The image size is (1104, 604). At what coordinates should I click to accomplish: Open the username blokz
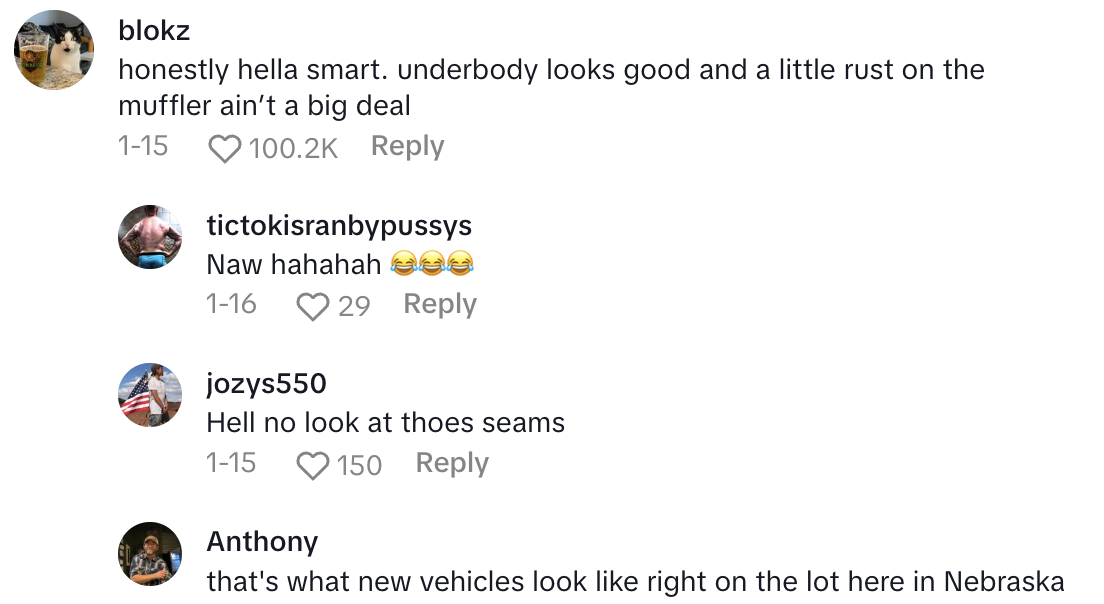point(155,30)
